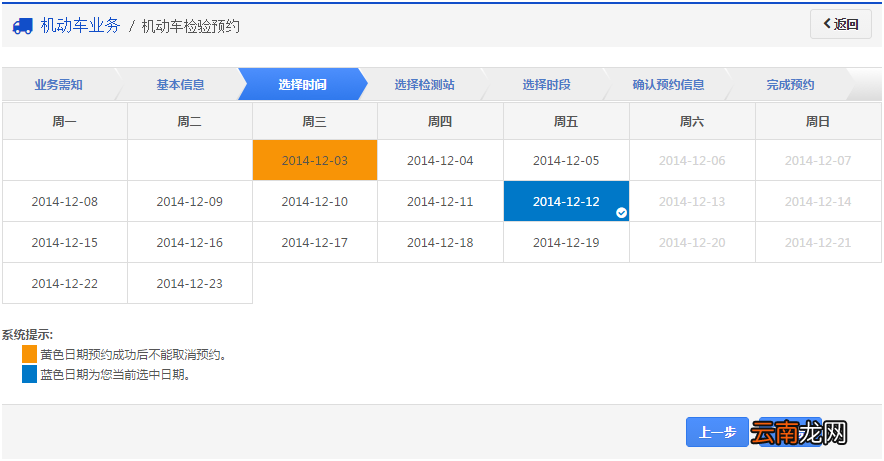Select date 2014-12-15 under 周一

click(65, 242)
